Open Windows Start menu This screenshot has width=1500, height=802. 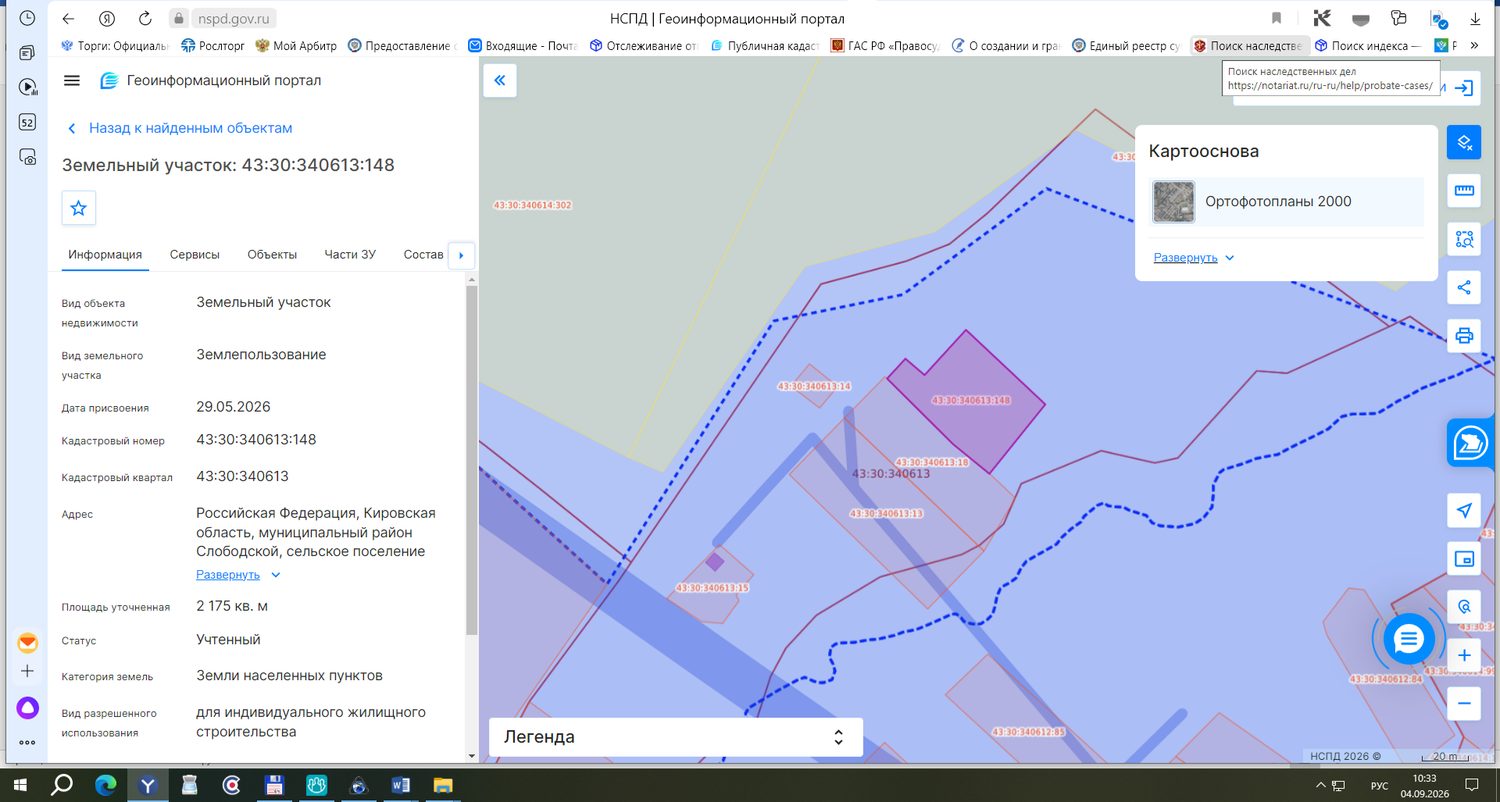(20, 785)
